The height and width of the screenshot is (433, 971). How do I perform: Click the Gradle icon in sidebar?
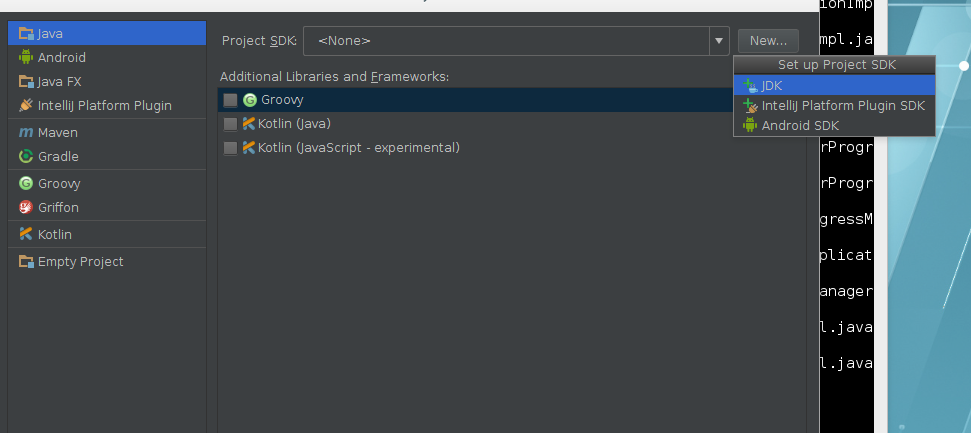click(x=25, y=157)
